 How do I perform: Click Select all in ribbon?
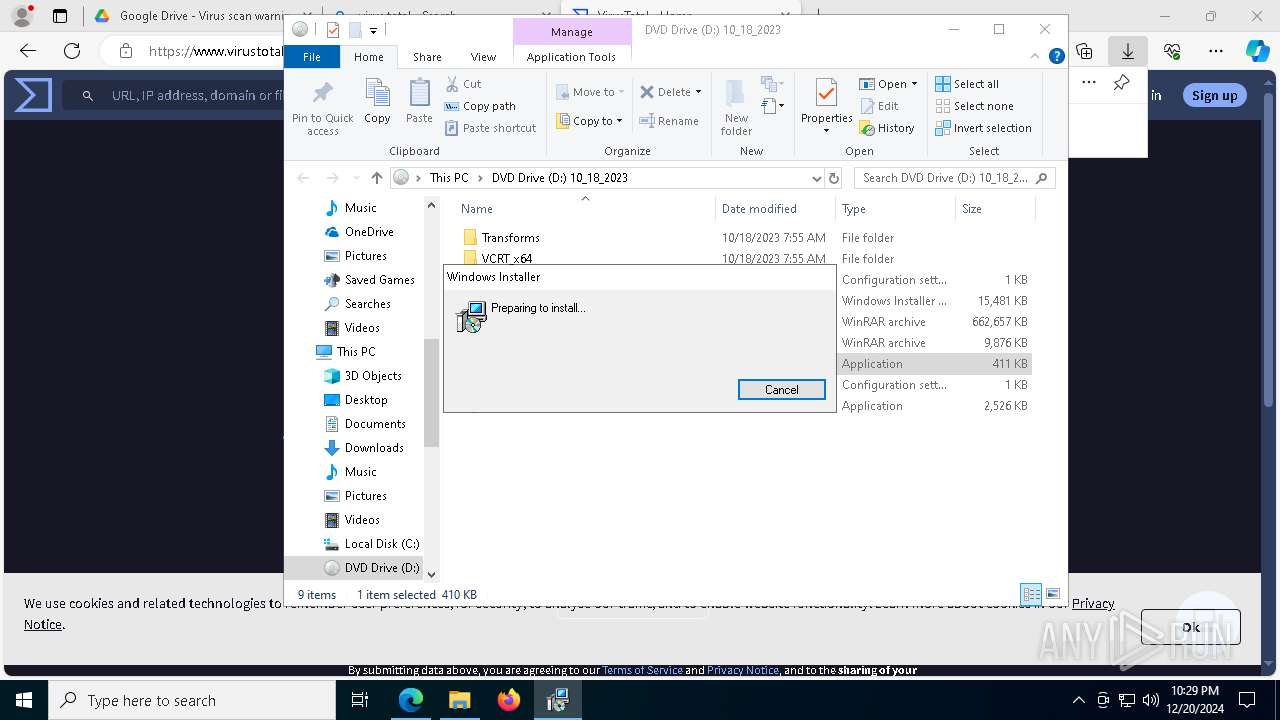click(967, 84)
